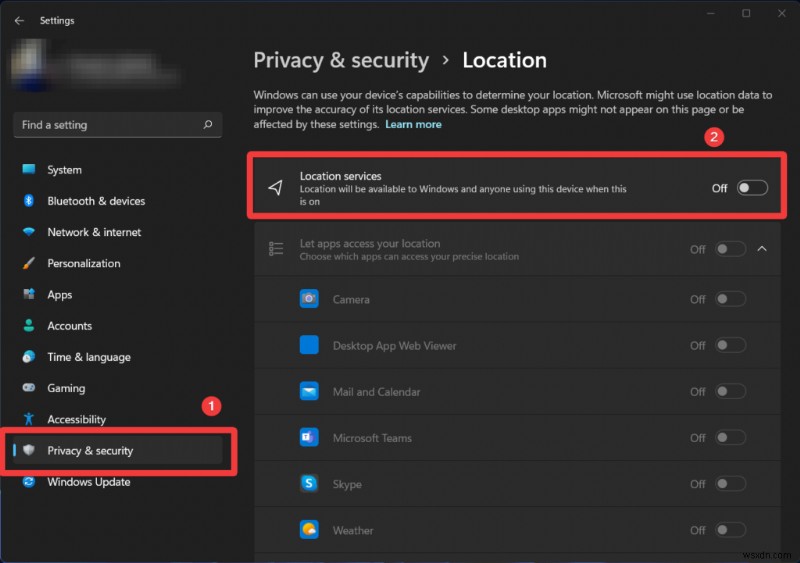Screen dimensions: 800x563
Task: Toggle Microsoft Teams location switch
Action: [x=730, y=437]
